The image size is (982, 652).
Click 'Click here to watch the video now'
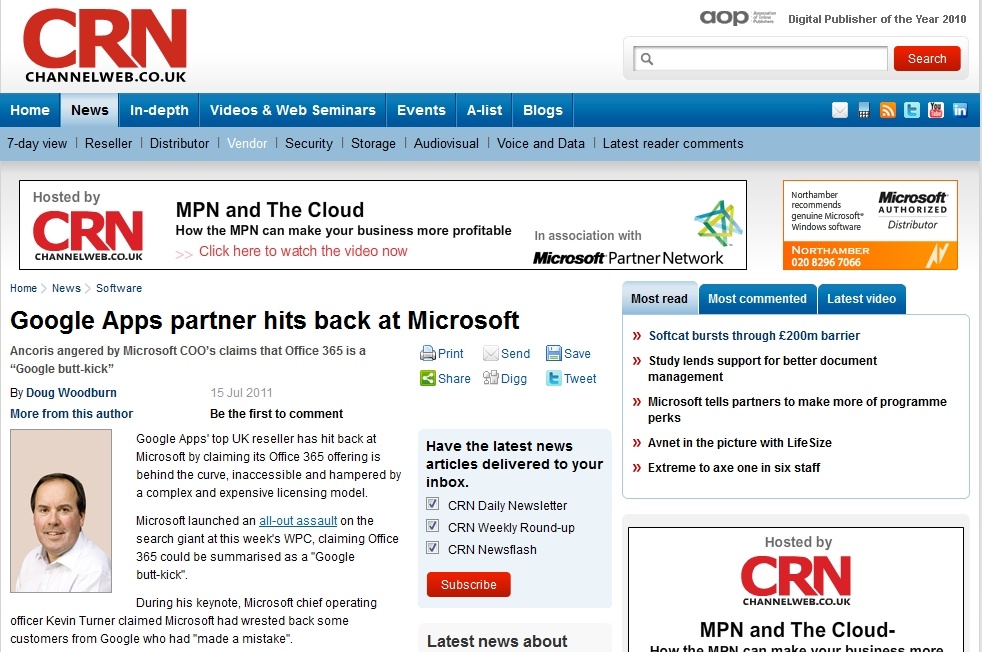pos(303,251)
